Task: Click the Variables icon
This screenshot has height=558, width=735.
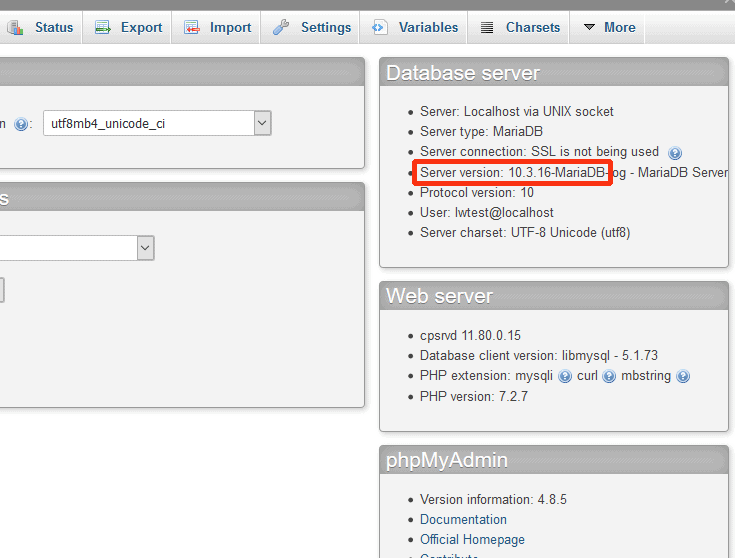Action: [x=379, y=27]
